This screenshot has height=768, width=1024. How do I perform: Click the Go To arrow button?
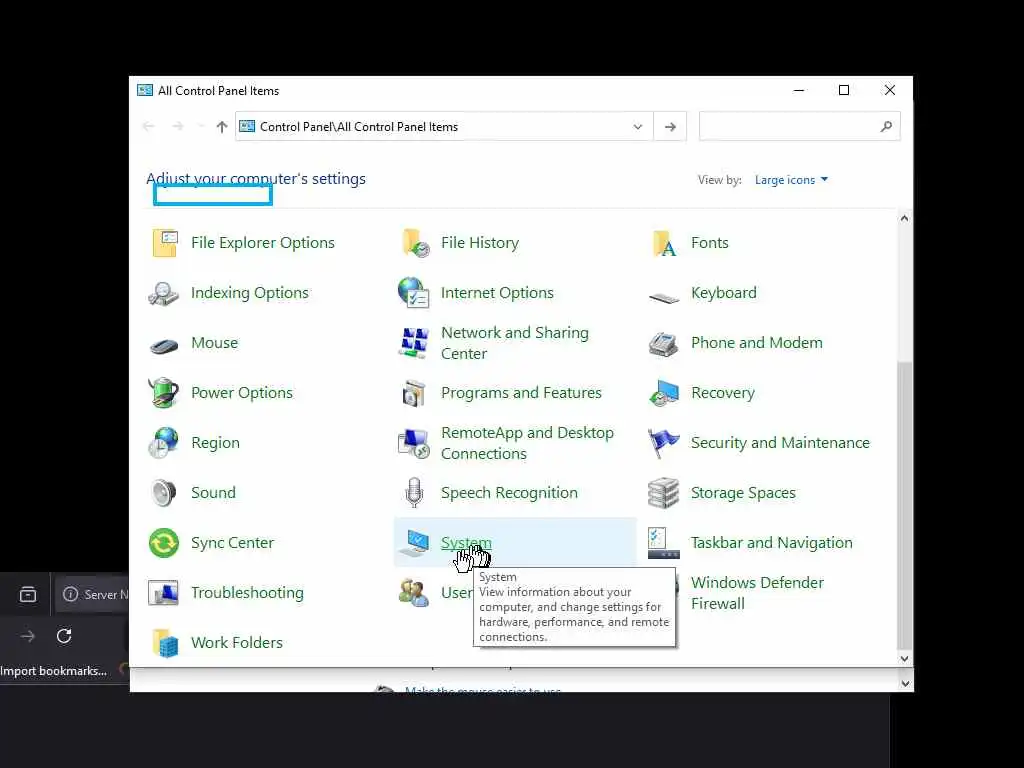[670, 127]
